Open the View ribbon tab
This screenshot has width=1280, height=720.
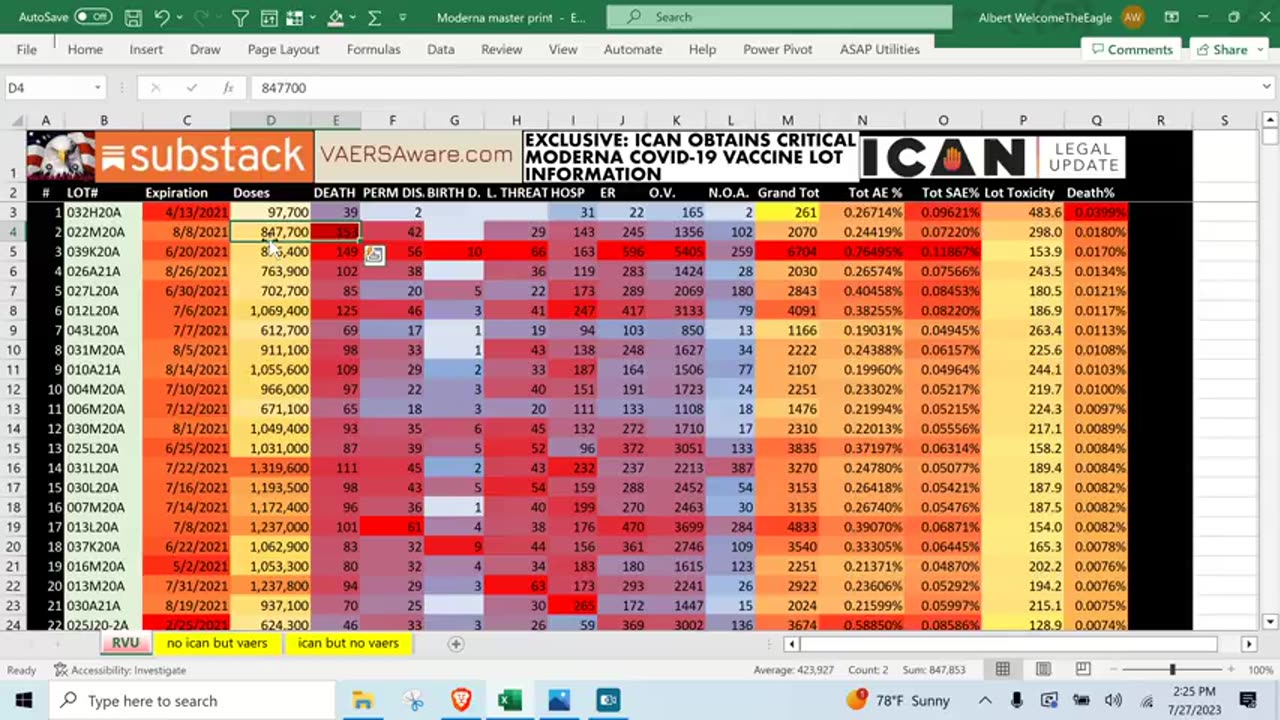[562, 49]
